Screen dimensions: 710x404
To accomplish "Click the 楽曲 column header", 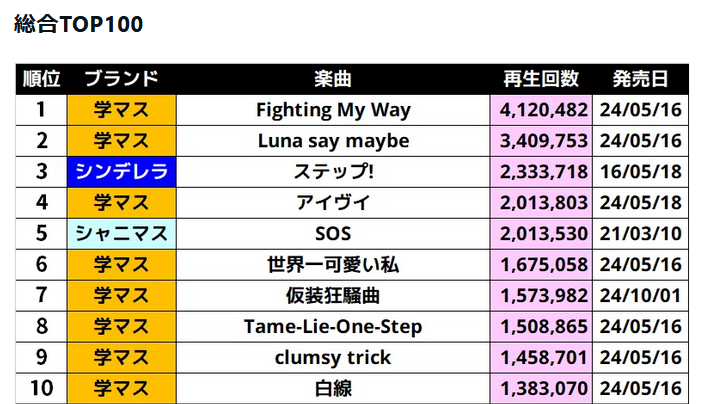I will (333, 79).
